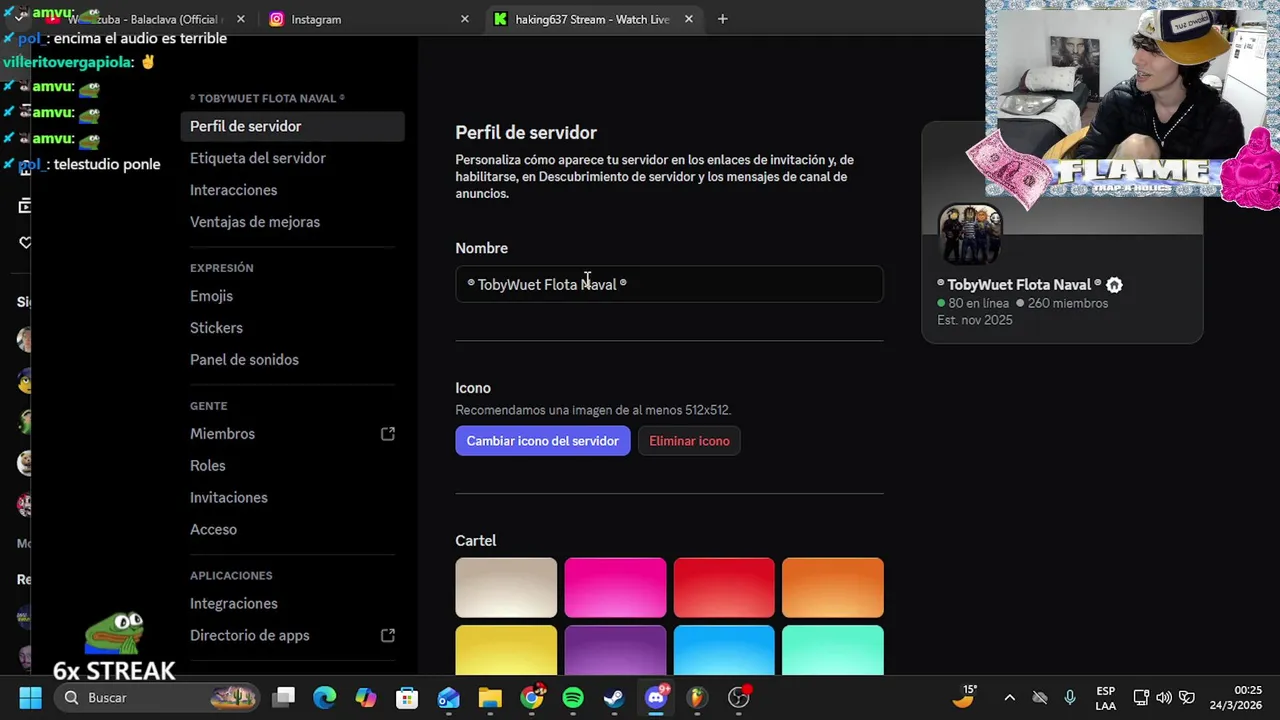The image size is (1280, 720).
Task: Select the blue banner color swatch
Action: [x=724, y=650]
